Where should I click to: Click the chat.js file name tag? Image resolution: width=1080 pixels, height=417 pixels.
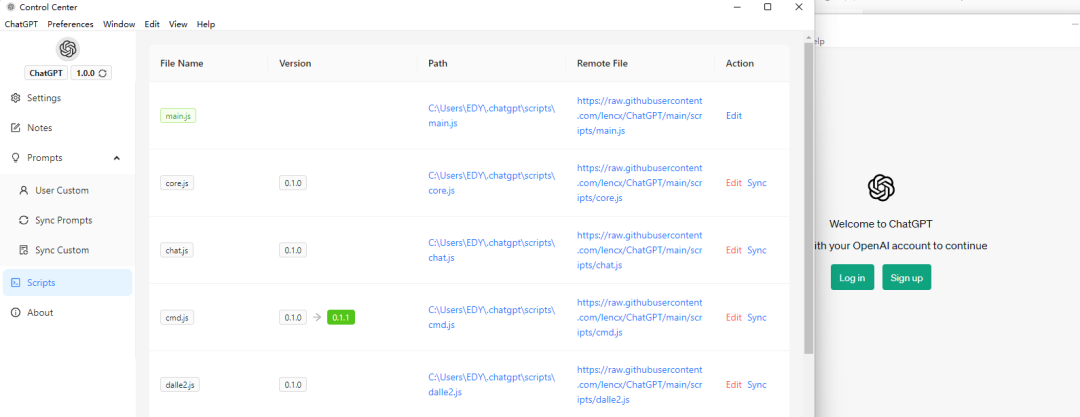pyautogui.click(x=177, y=250)
